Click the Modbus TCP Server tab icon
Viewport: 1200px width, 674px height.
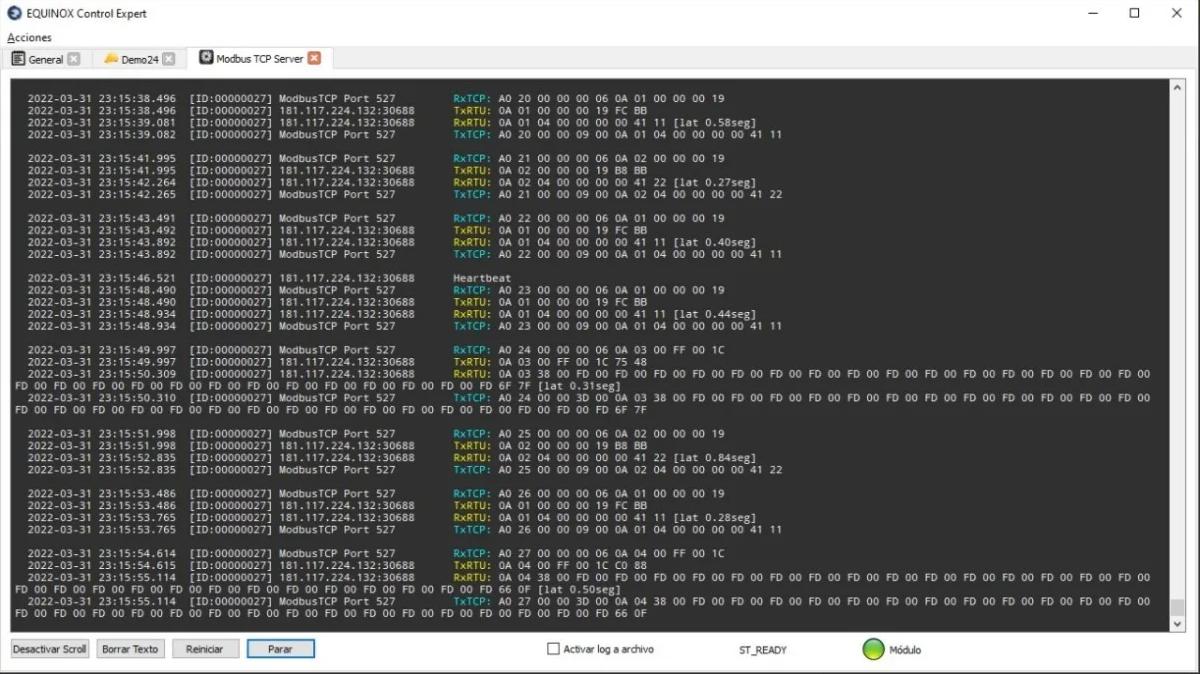pyautogui.click(x=206, y=58)
